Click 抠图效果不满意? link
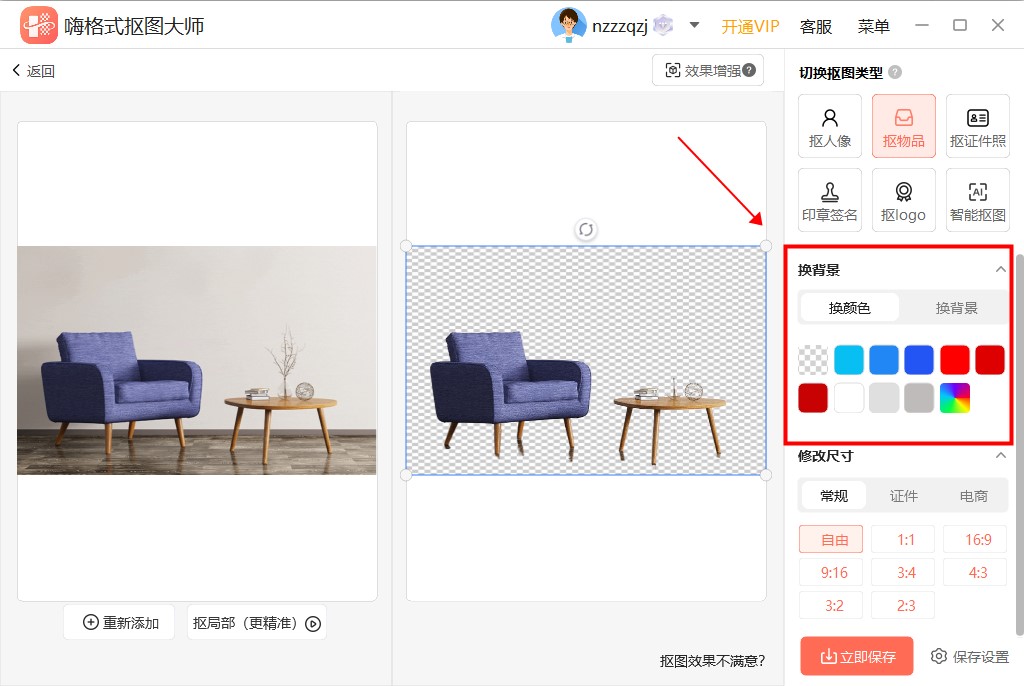 712,661
